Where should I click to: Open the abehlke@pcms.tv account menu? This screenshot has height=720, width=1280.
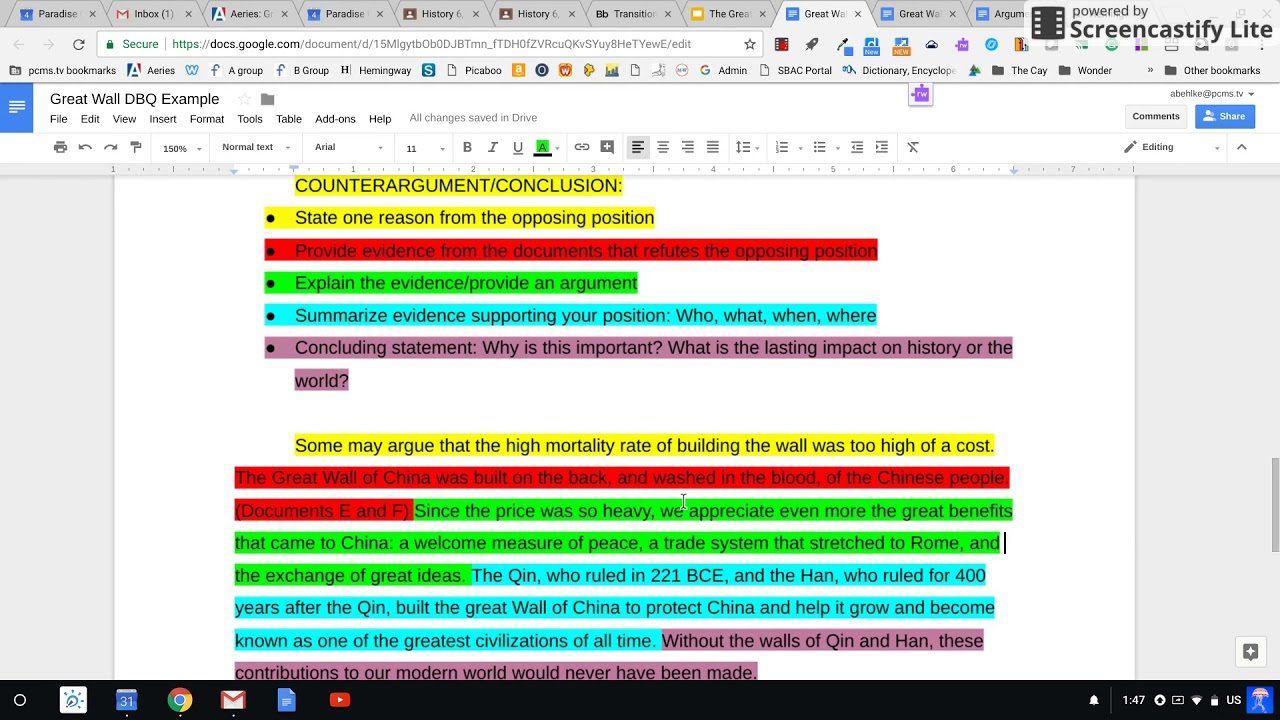click(x=1212, y=93)
